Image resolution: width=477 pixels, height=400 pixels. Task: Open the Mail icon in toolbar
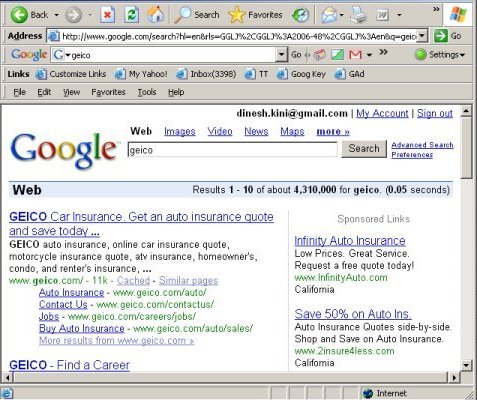[329, 15]
